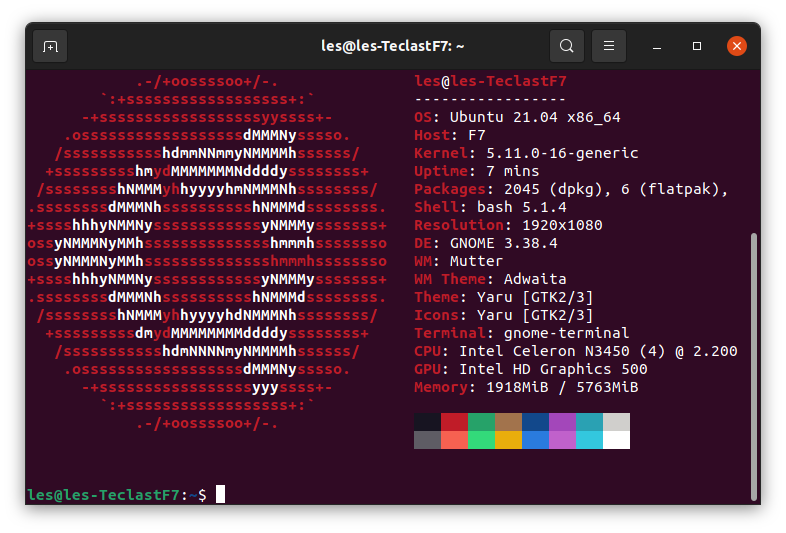This screenshot has width=786, height=533.
Task: Click the Kernel: 5.11.0-16-generic line
Action: (x=526, y=153)
